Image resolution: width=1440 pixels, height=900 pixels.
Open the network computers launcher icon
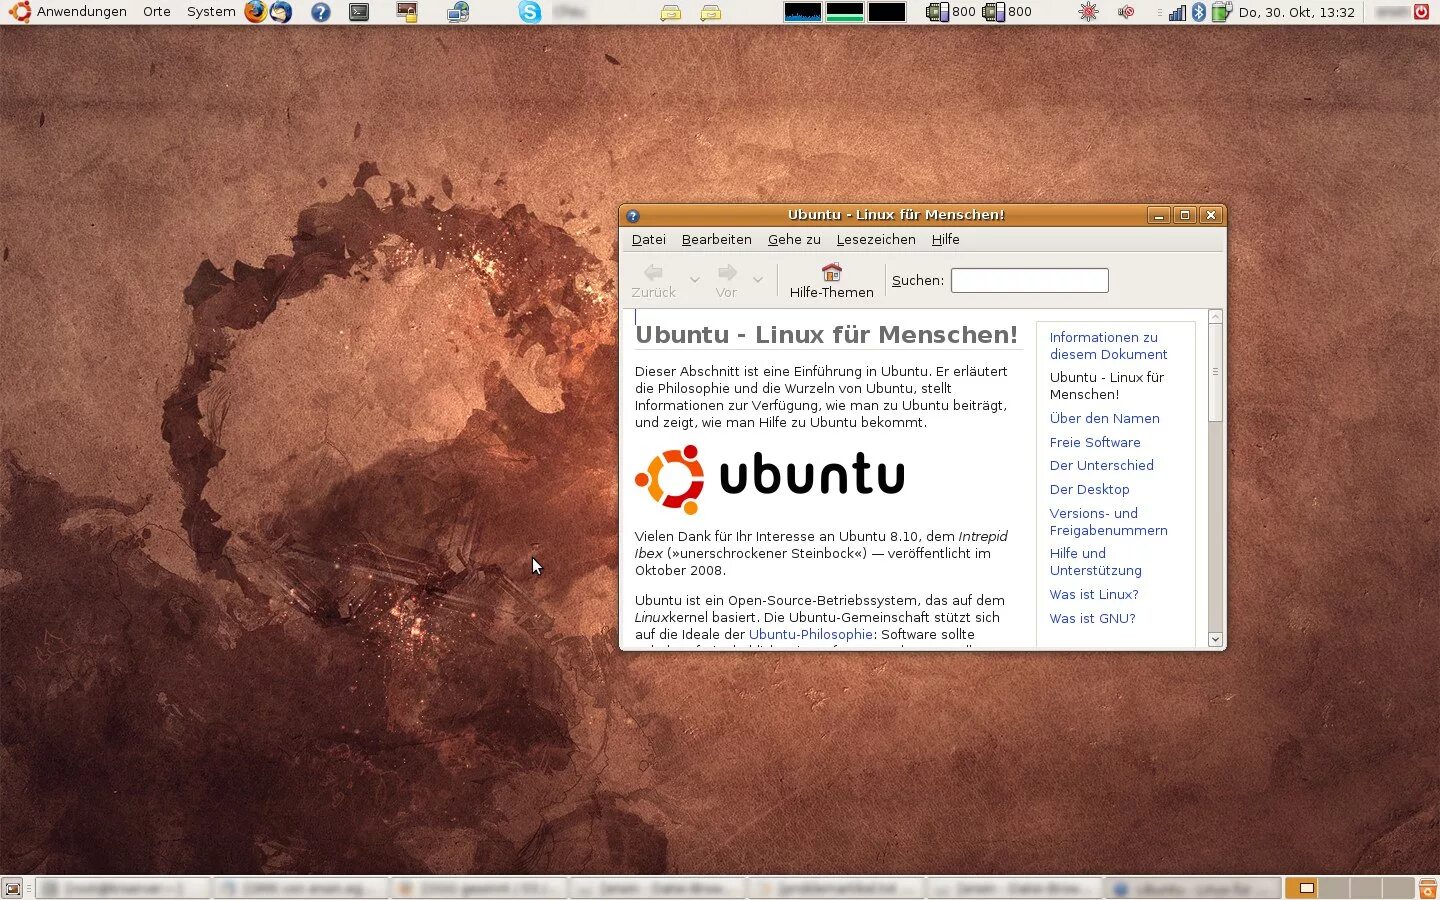click(x=458, y=12)
